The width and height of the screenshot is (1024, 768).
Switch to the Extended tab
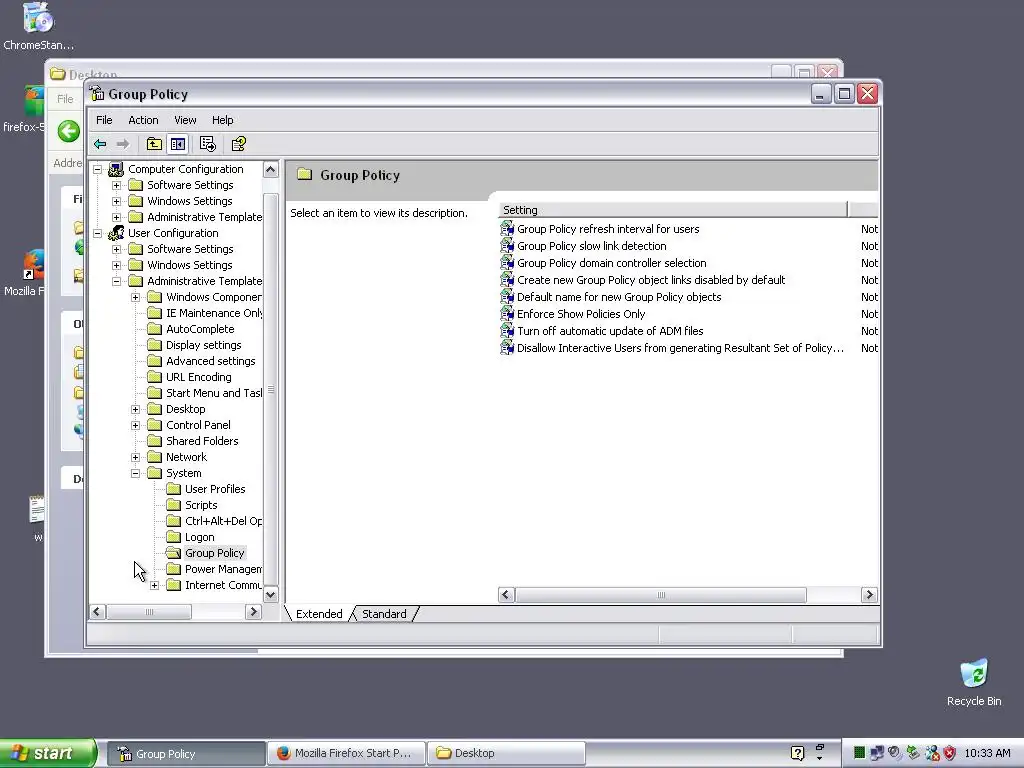(319, 614)
